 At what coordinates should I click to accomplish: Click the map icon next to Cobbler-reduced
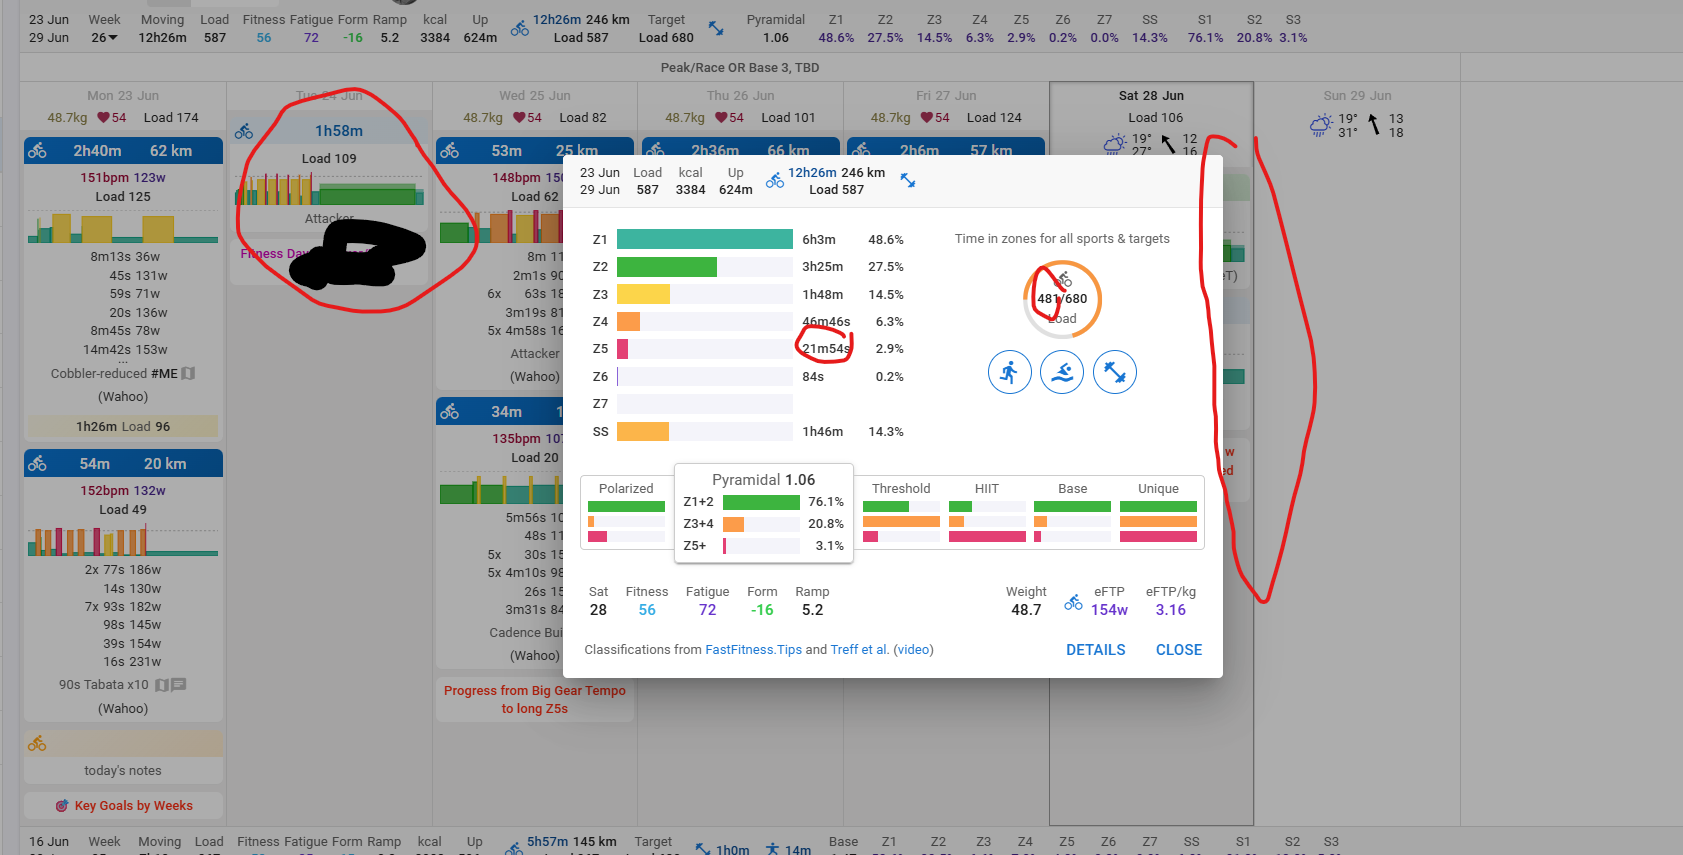188,374
